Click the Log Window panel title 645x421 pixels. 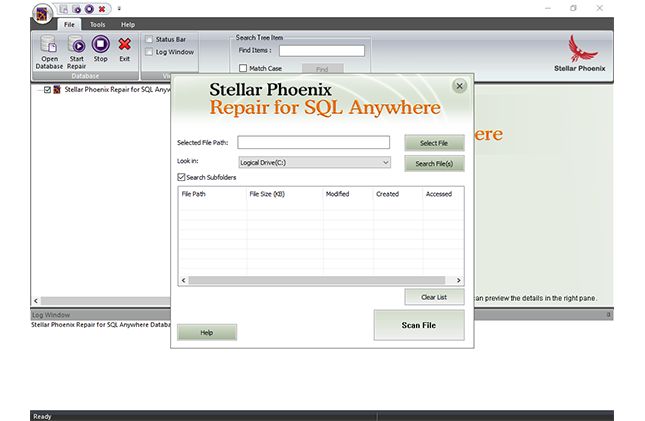[x=51, y=315]
